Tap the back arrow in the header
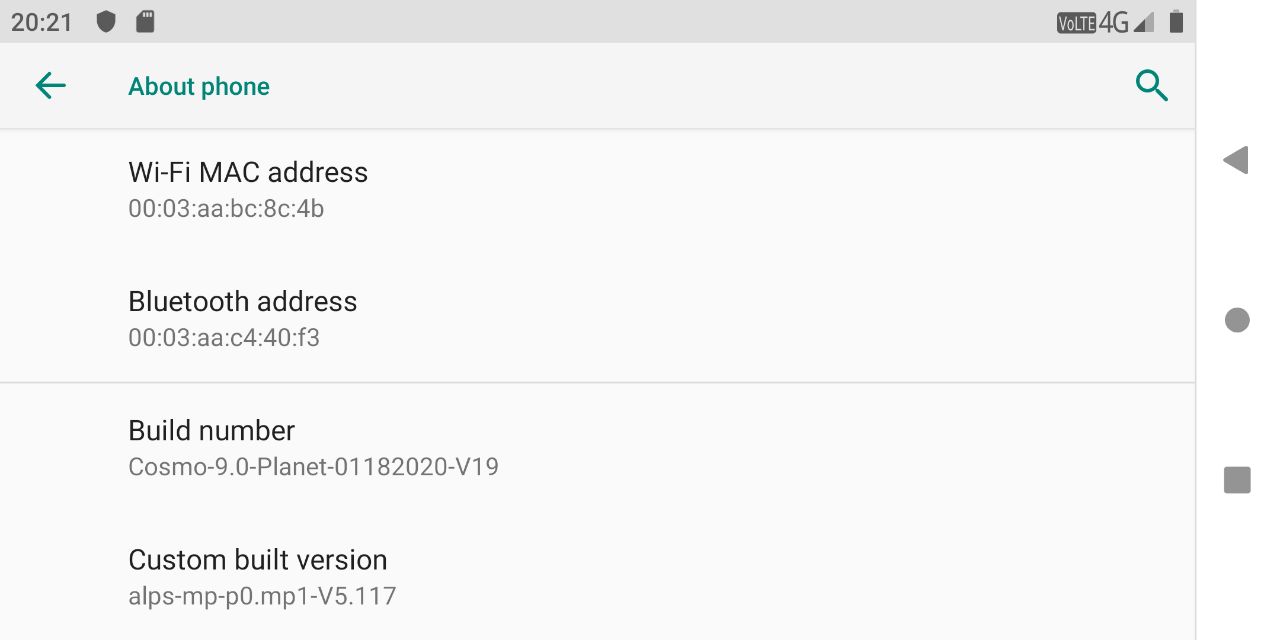This screenshot has height=640, width=1280. point(50,86)
